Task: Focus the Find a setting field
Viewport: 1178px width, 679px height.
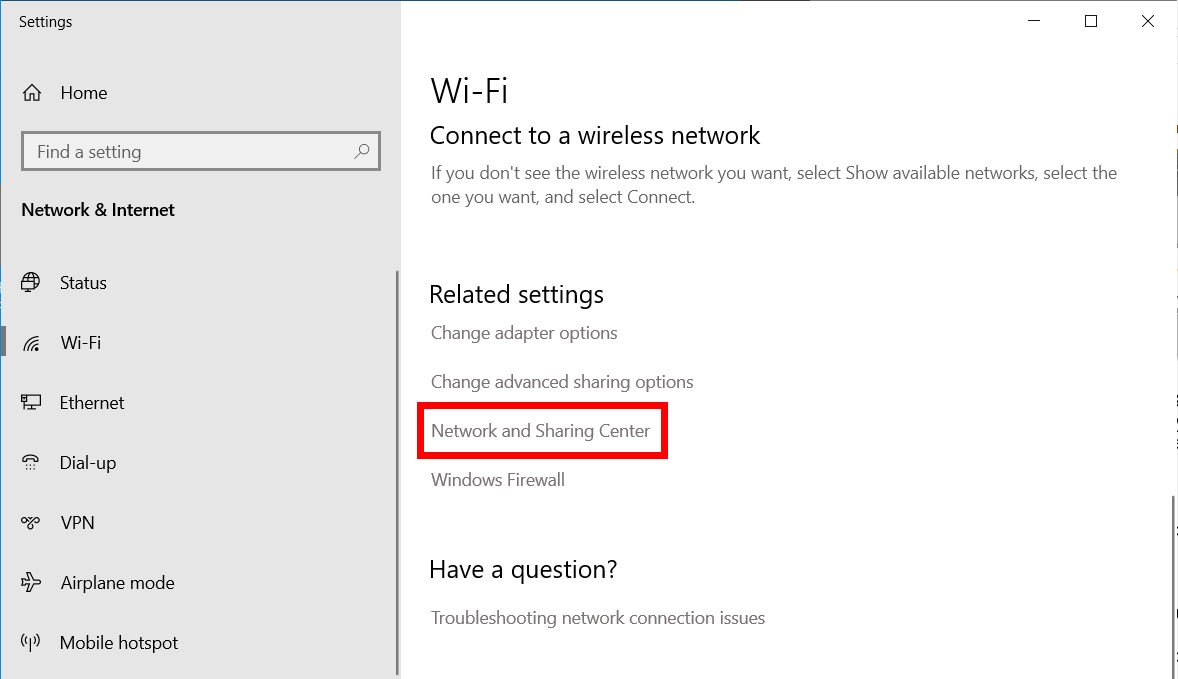Action: [201, 151]
